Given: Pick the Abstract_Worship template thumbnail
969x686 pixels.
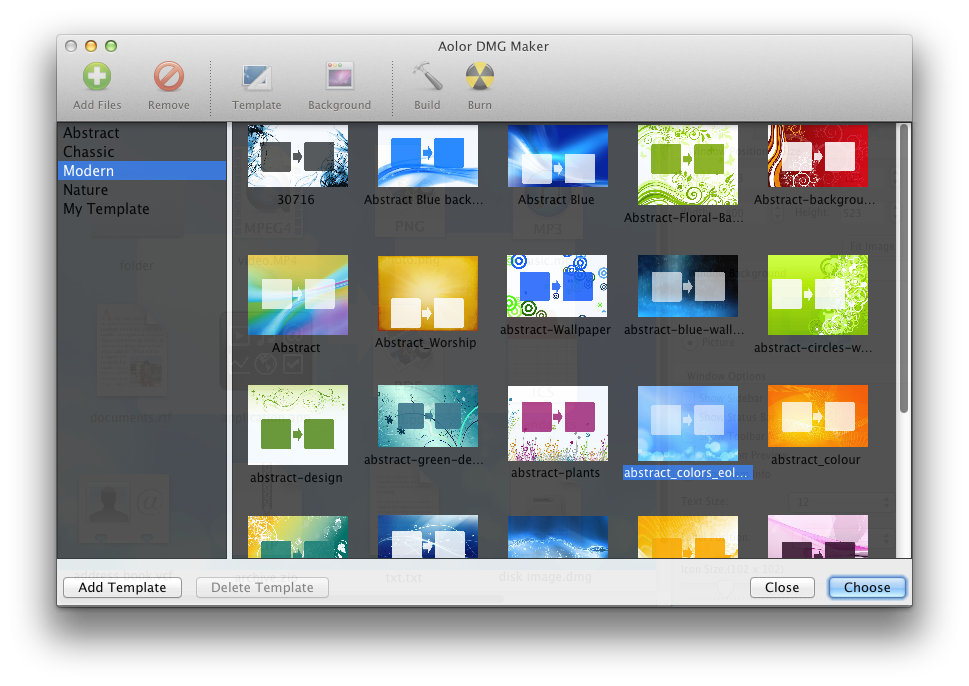Looking at the screenshot, I should coord(427,292).
